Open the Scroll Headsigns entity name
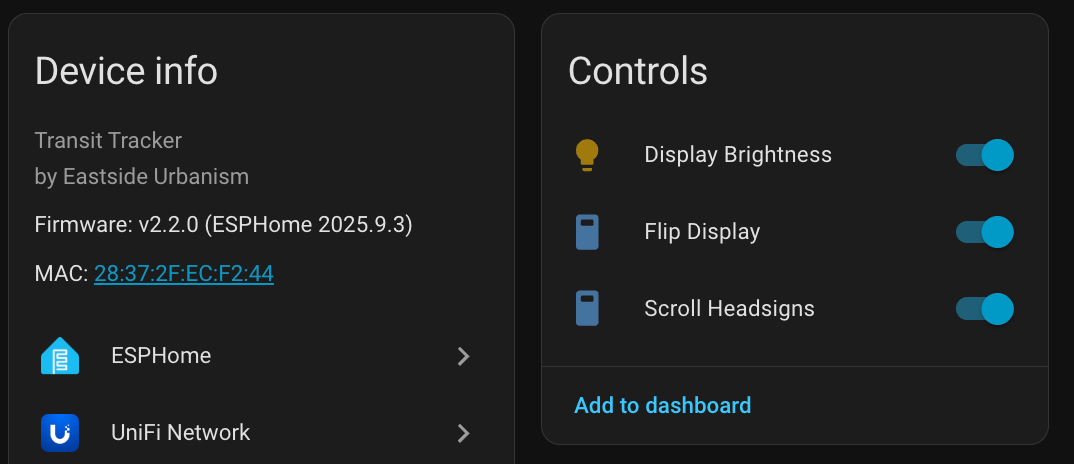The image size is (1074, 464). tap(729, 308)
